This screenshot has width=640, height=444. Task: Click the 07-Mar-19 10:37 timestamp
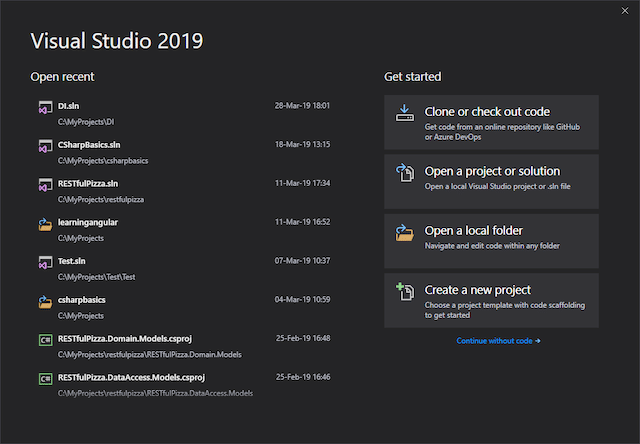[x=302, y=261]
